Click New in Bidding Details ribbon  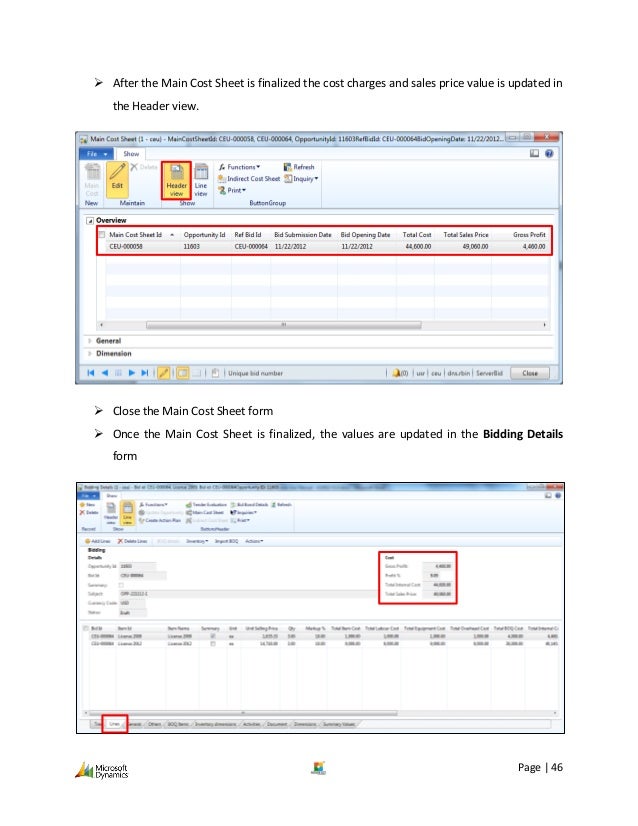pos(87,505)
